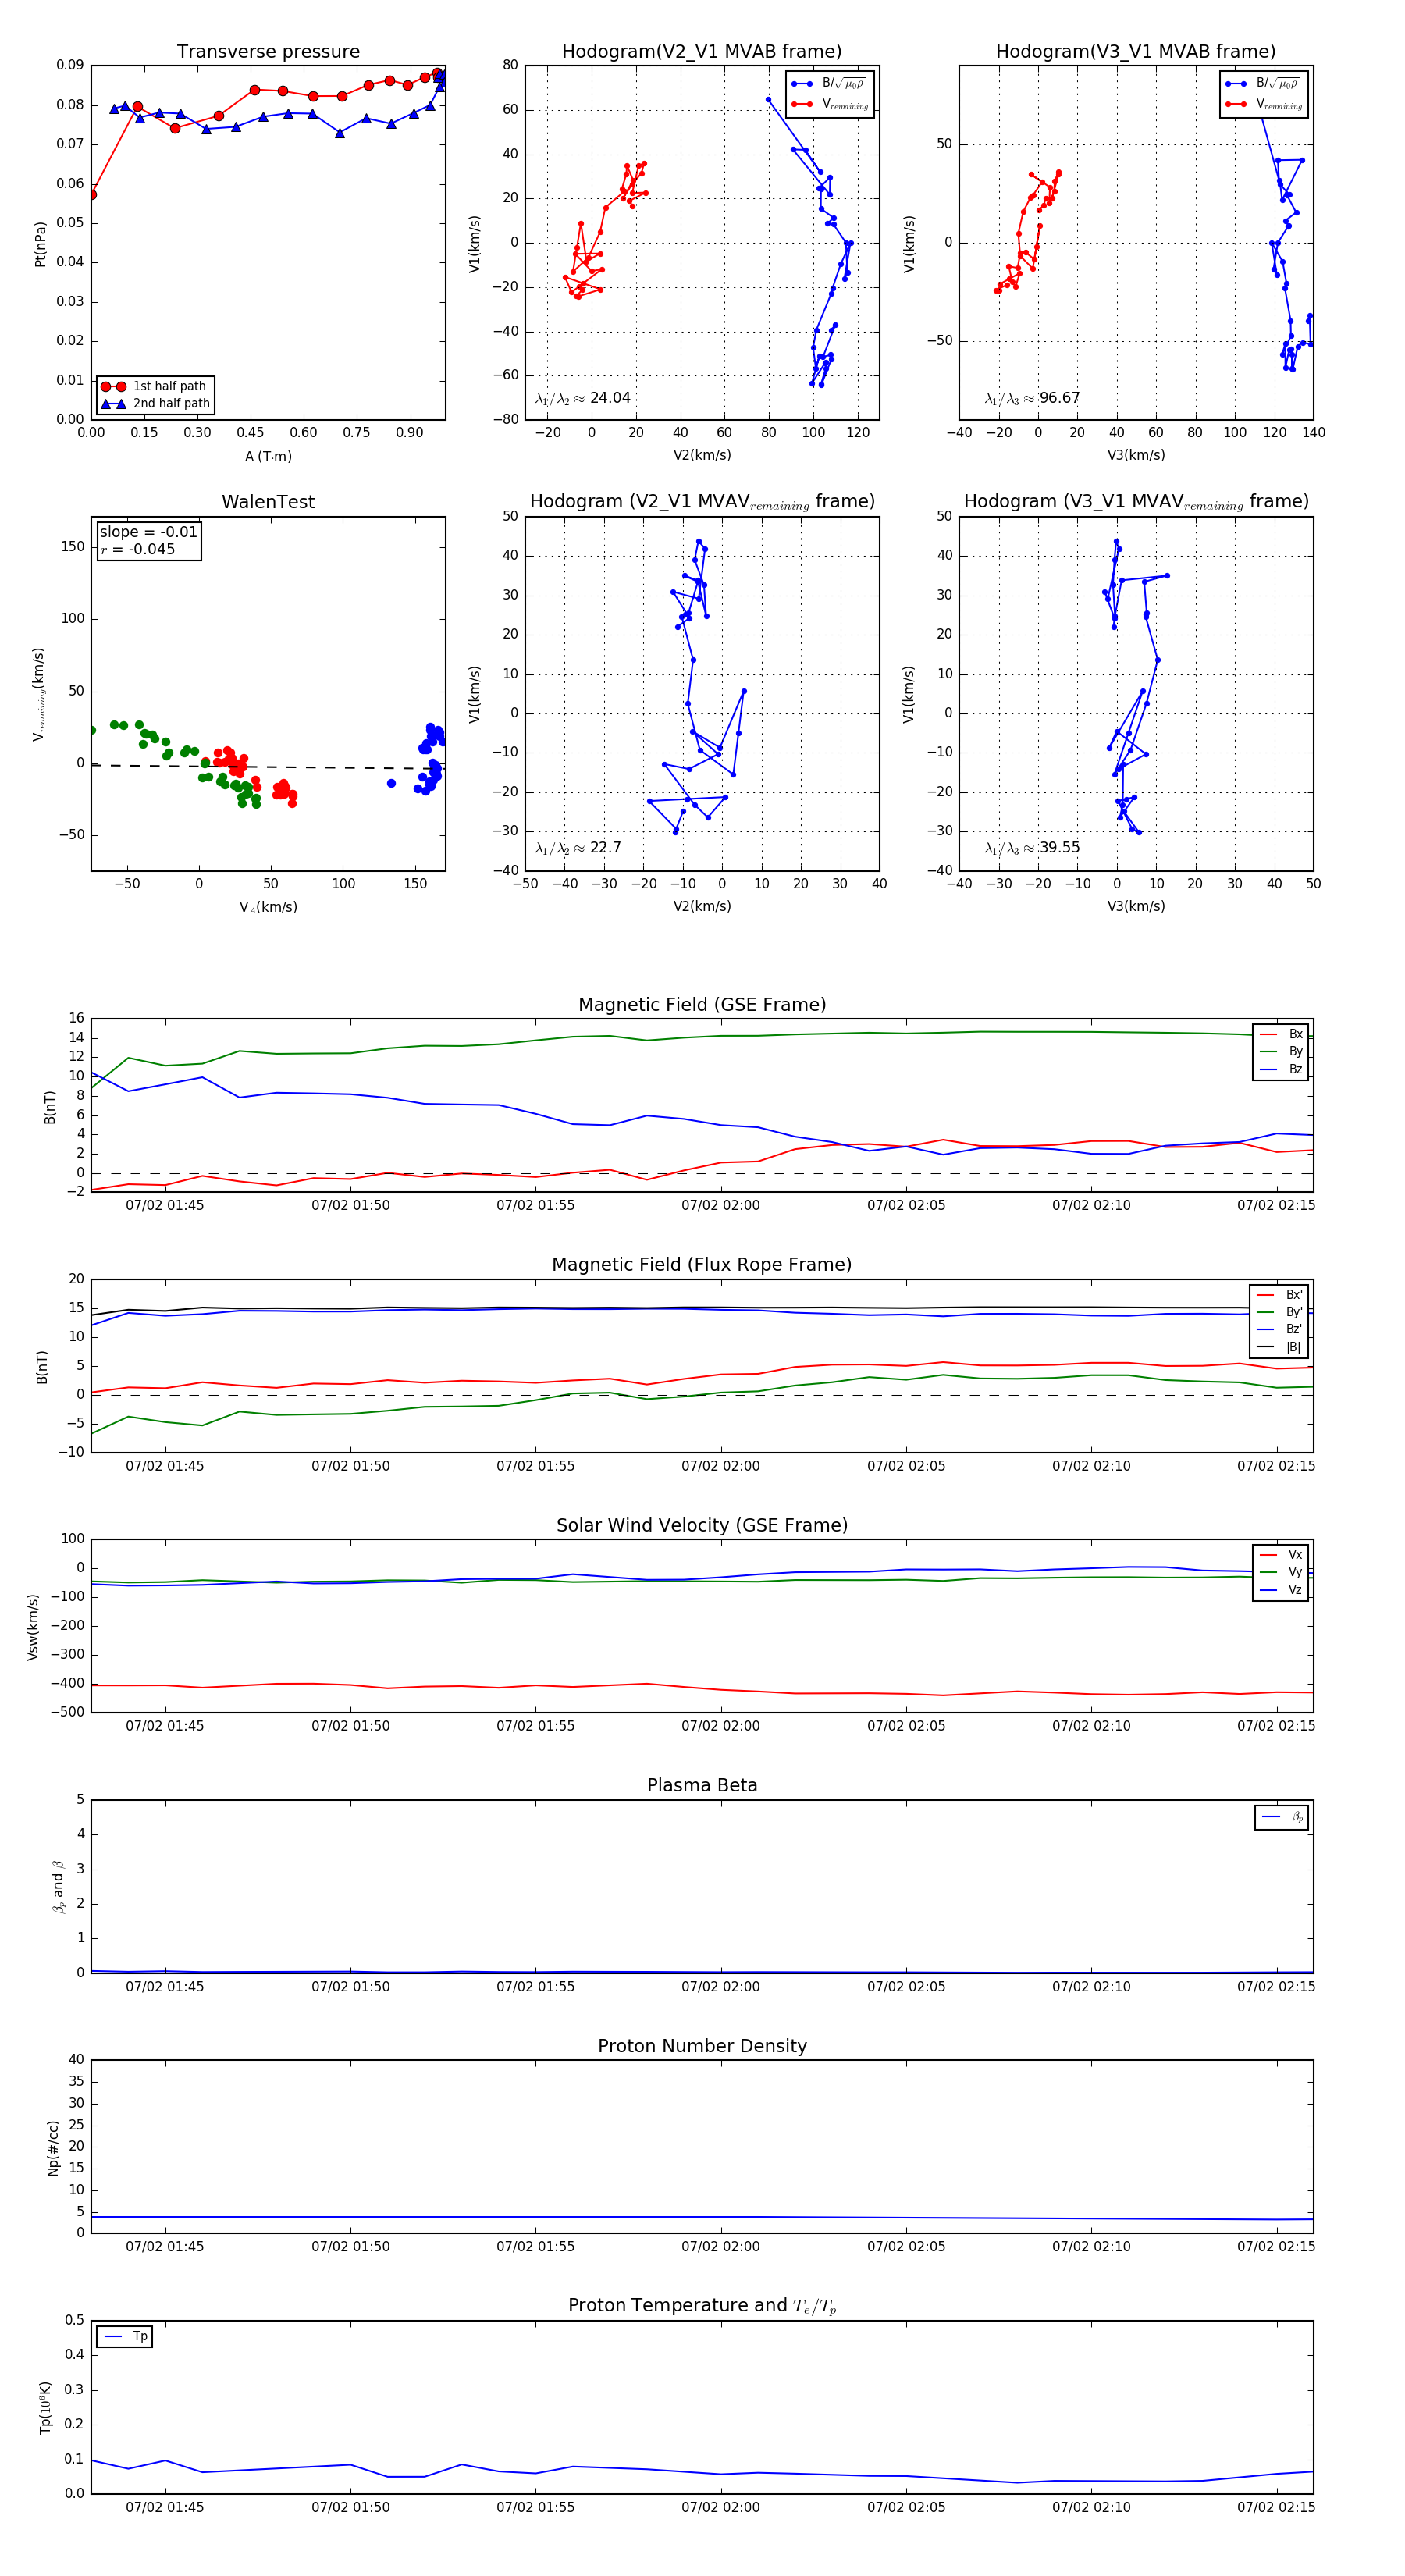Click the 'Transverse pressure' plot title
The image size is (1405, 2576).
(268, 52)
